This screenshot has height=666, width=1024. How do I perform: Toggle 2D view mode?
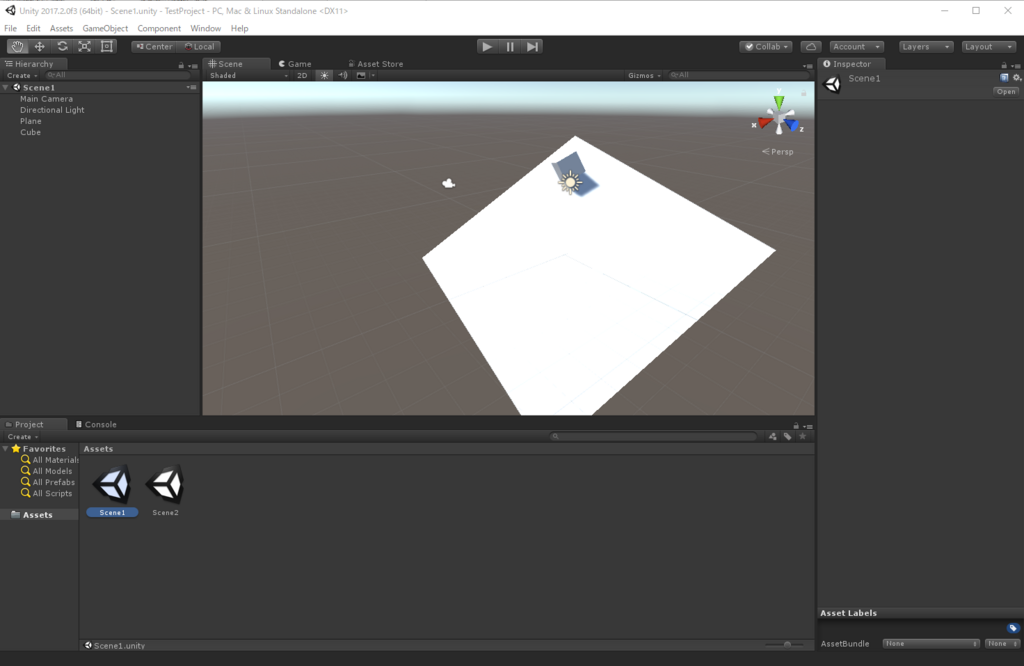(302, 75)
